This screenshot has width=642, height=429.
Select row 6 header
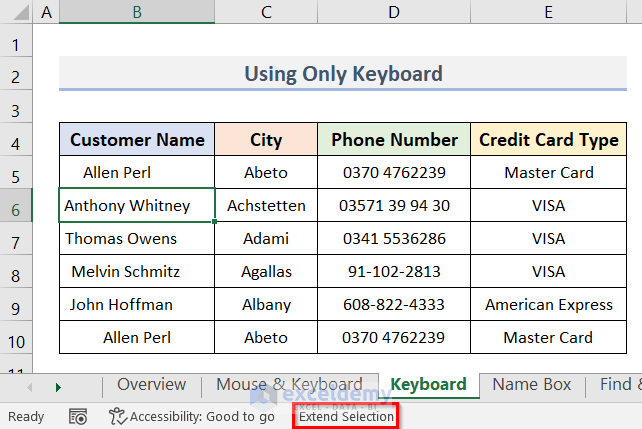pos(16,207)
